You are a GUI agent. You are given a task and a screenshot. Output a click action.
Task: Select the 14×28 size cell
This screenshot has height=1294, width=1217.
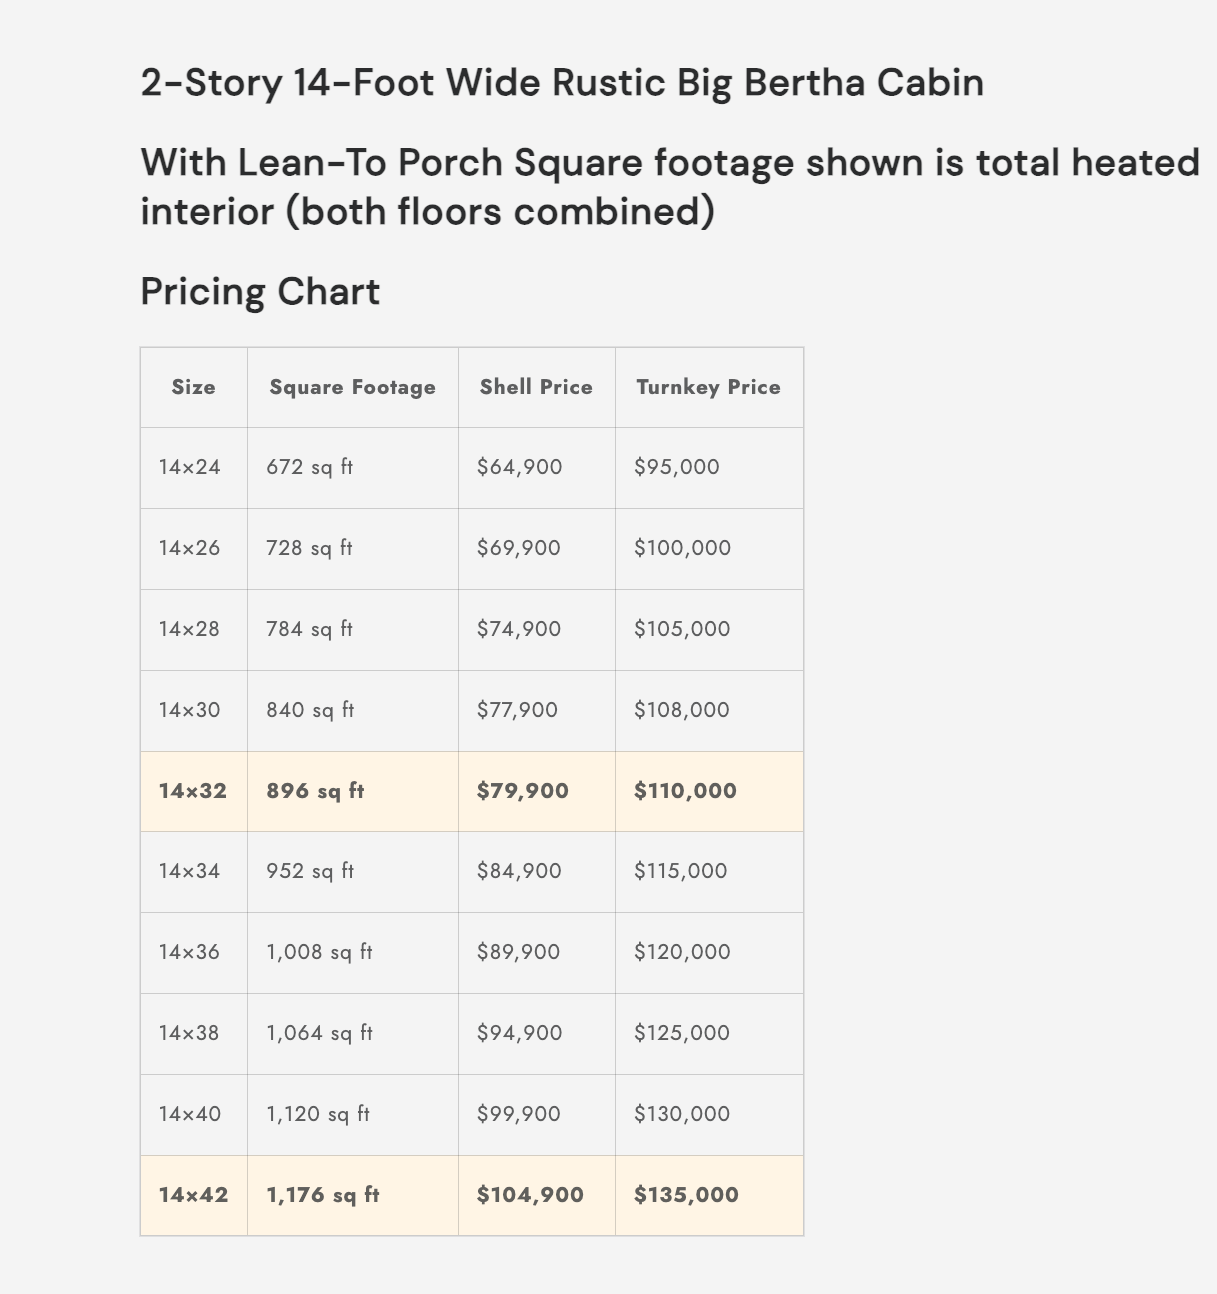[189, 629]
